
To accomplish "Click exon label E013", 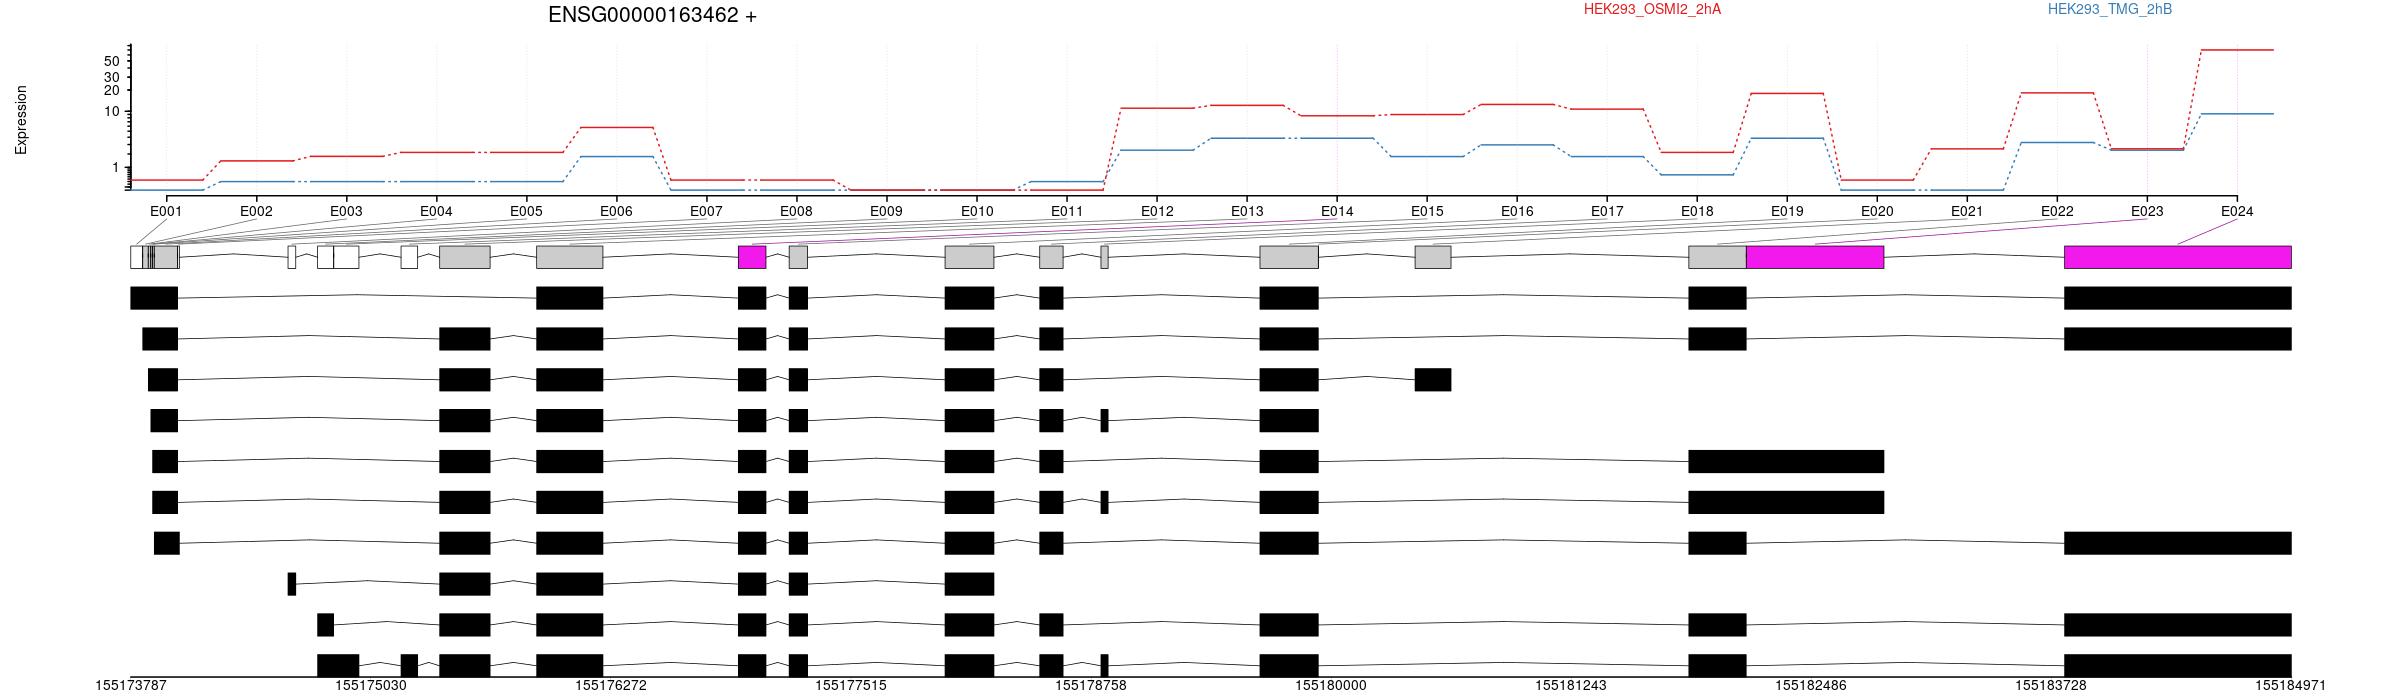I will [x=1247, y=211].
